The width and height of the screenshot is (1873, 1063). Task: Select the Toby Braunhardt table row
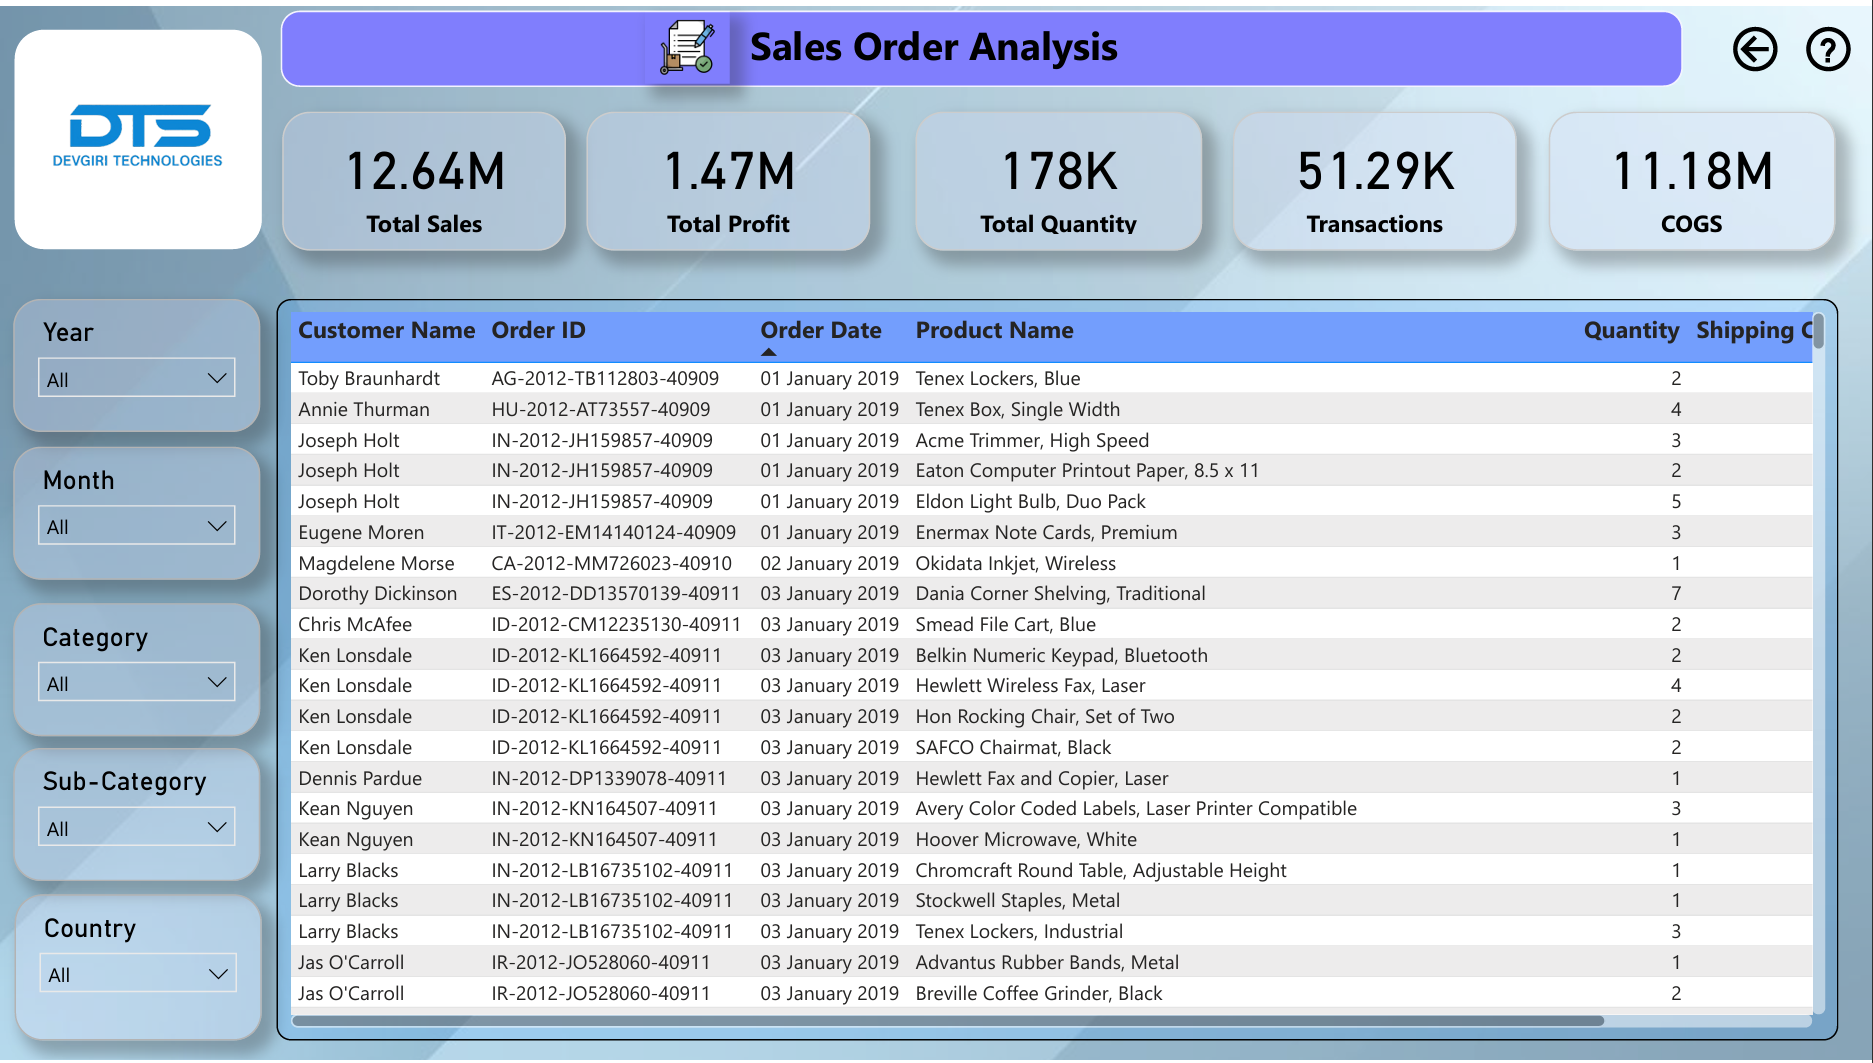pyautogui.click(x=368, y=378)
